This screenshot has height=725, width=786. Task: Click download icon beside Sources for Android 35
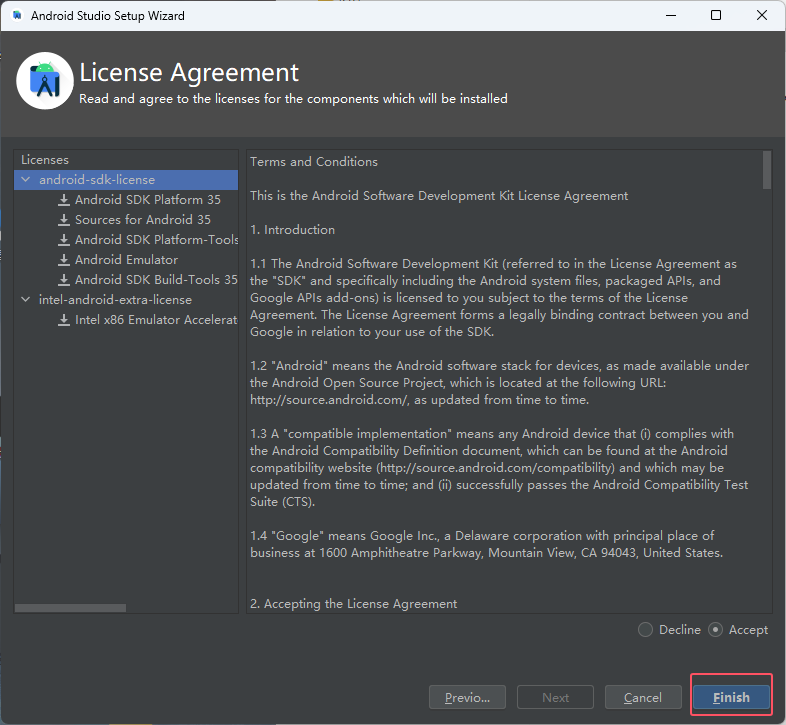click(64, 220)
